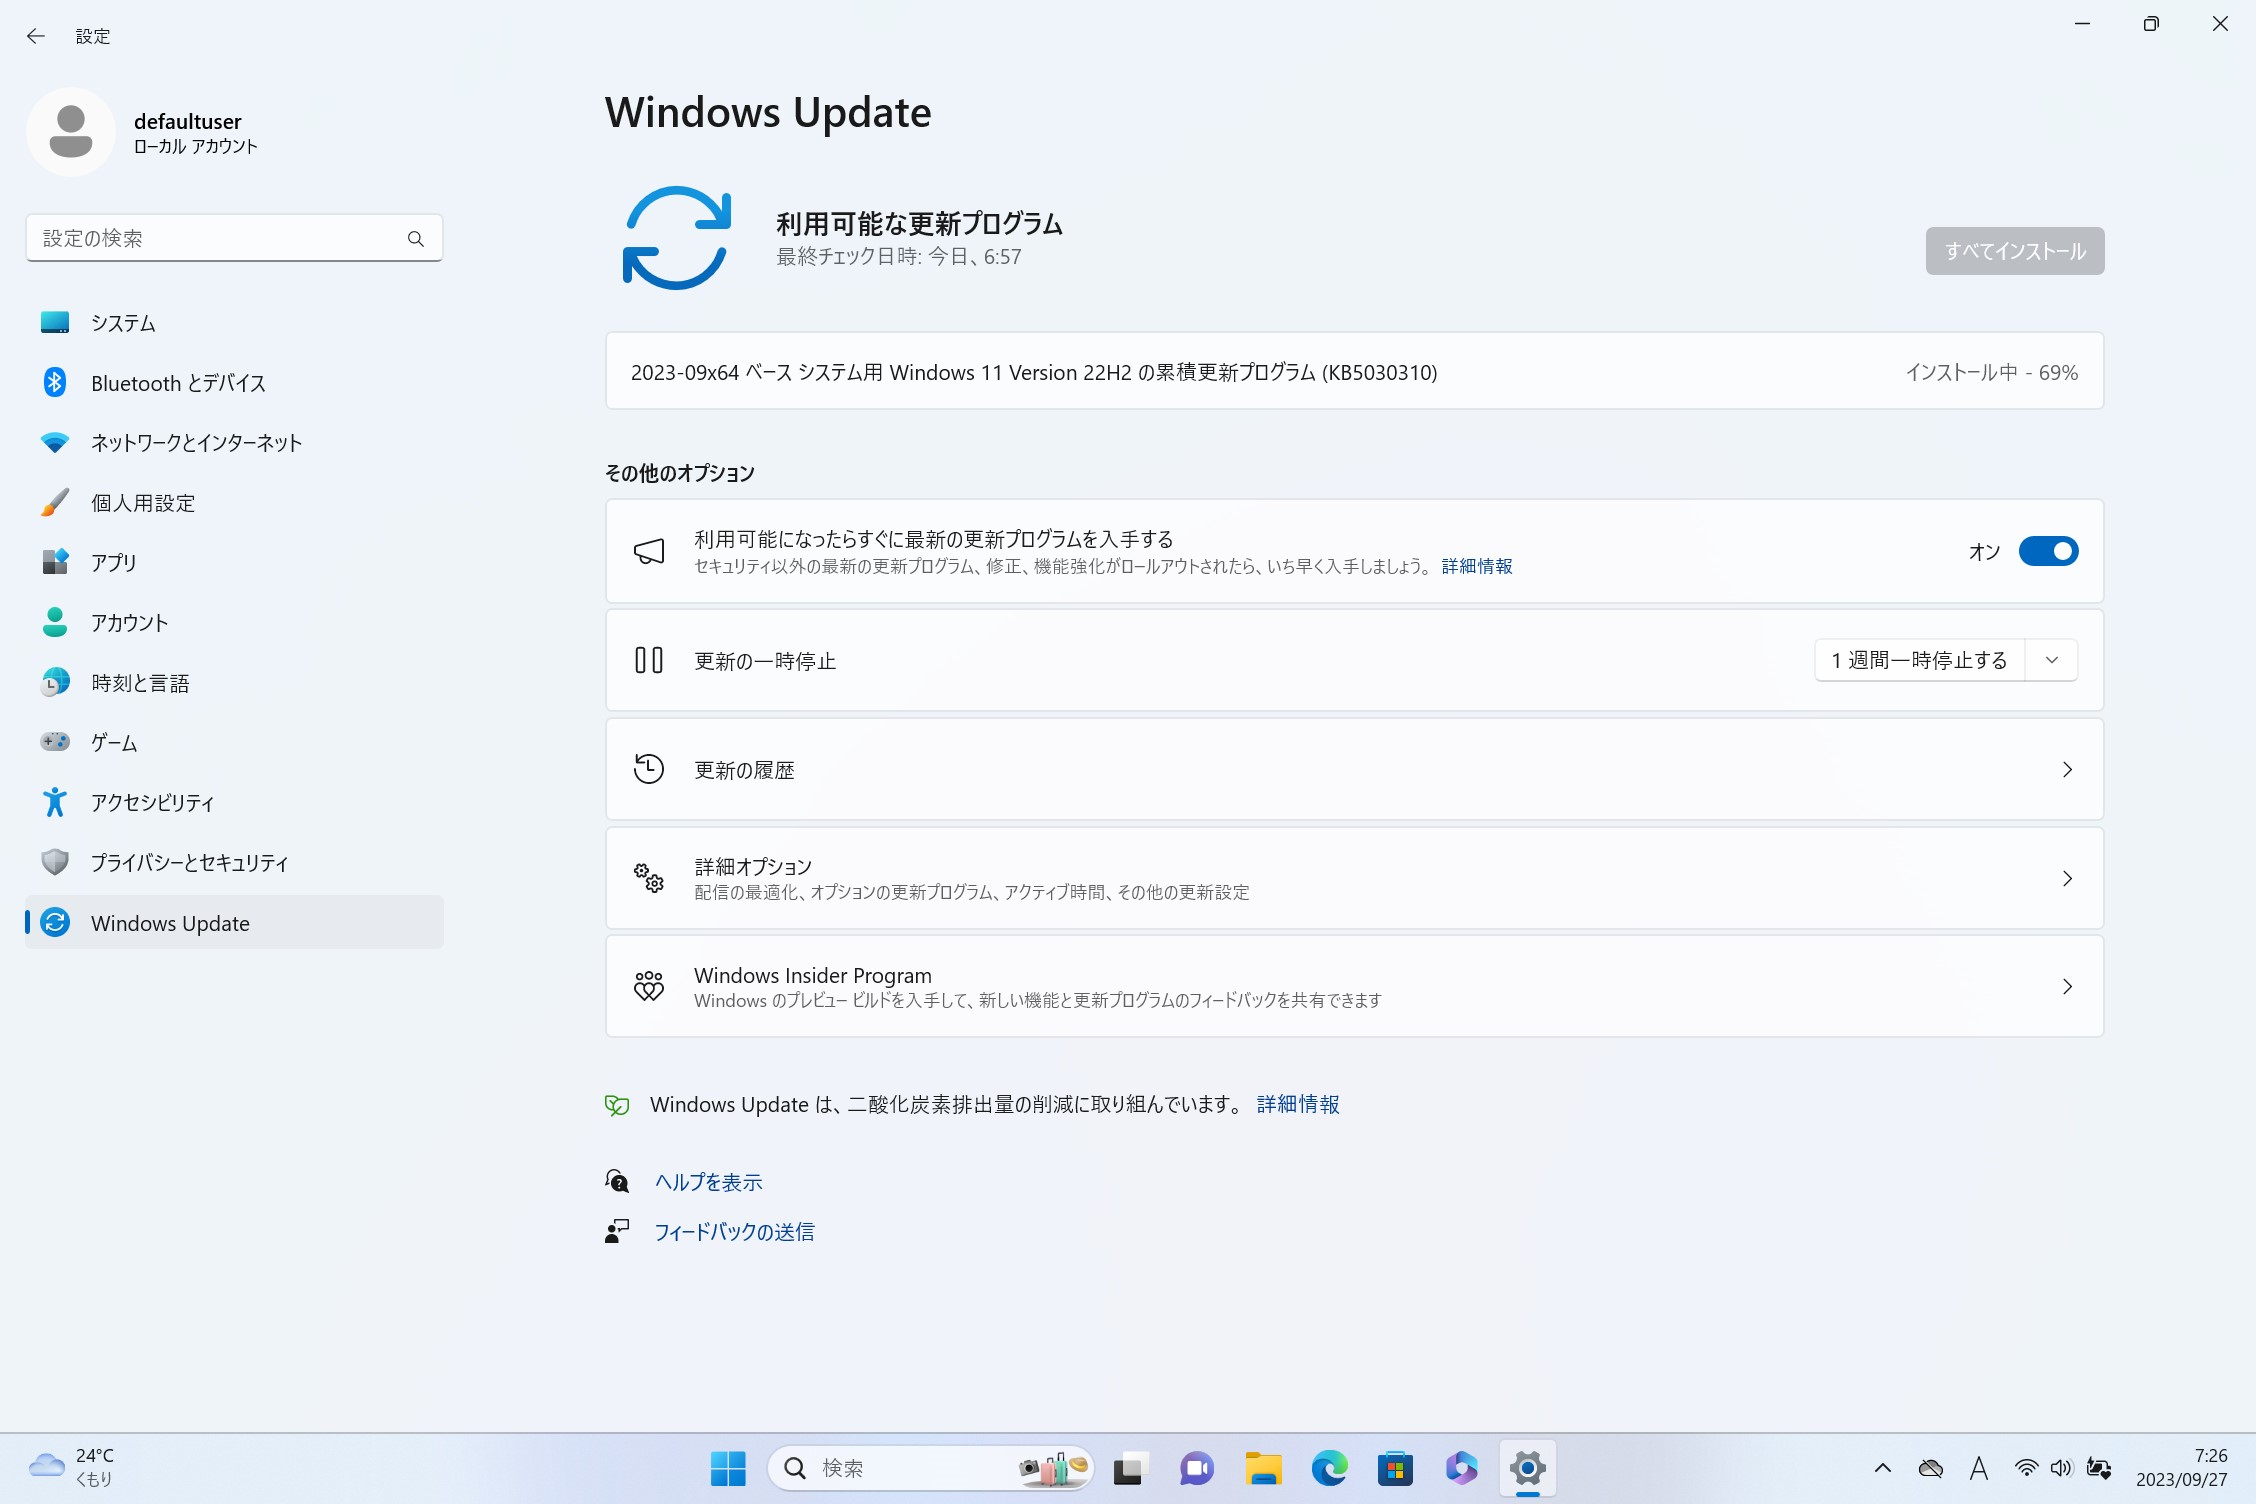
Task: Open the Windows Insider Program row
Action: tap(1354, 987)
